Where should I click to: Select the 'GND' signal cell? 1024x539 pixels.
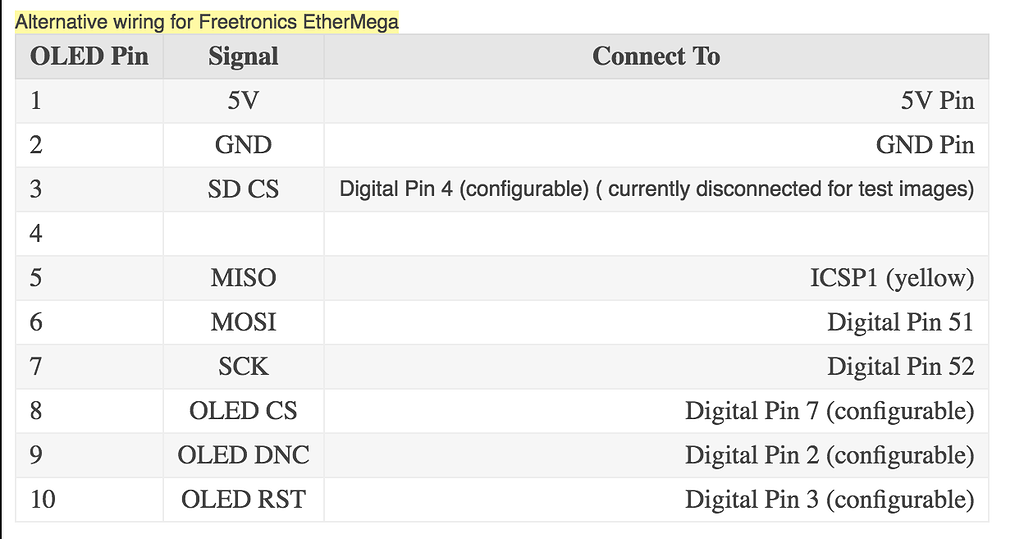[x=243, y=145]
